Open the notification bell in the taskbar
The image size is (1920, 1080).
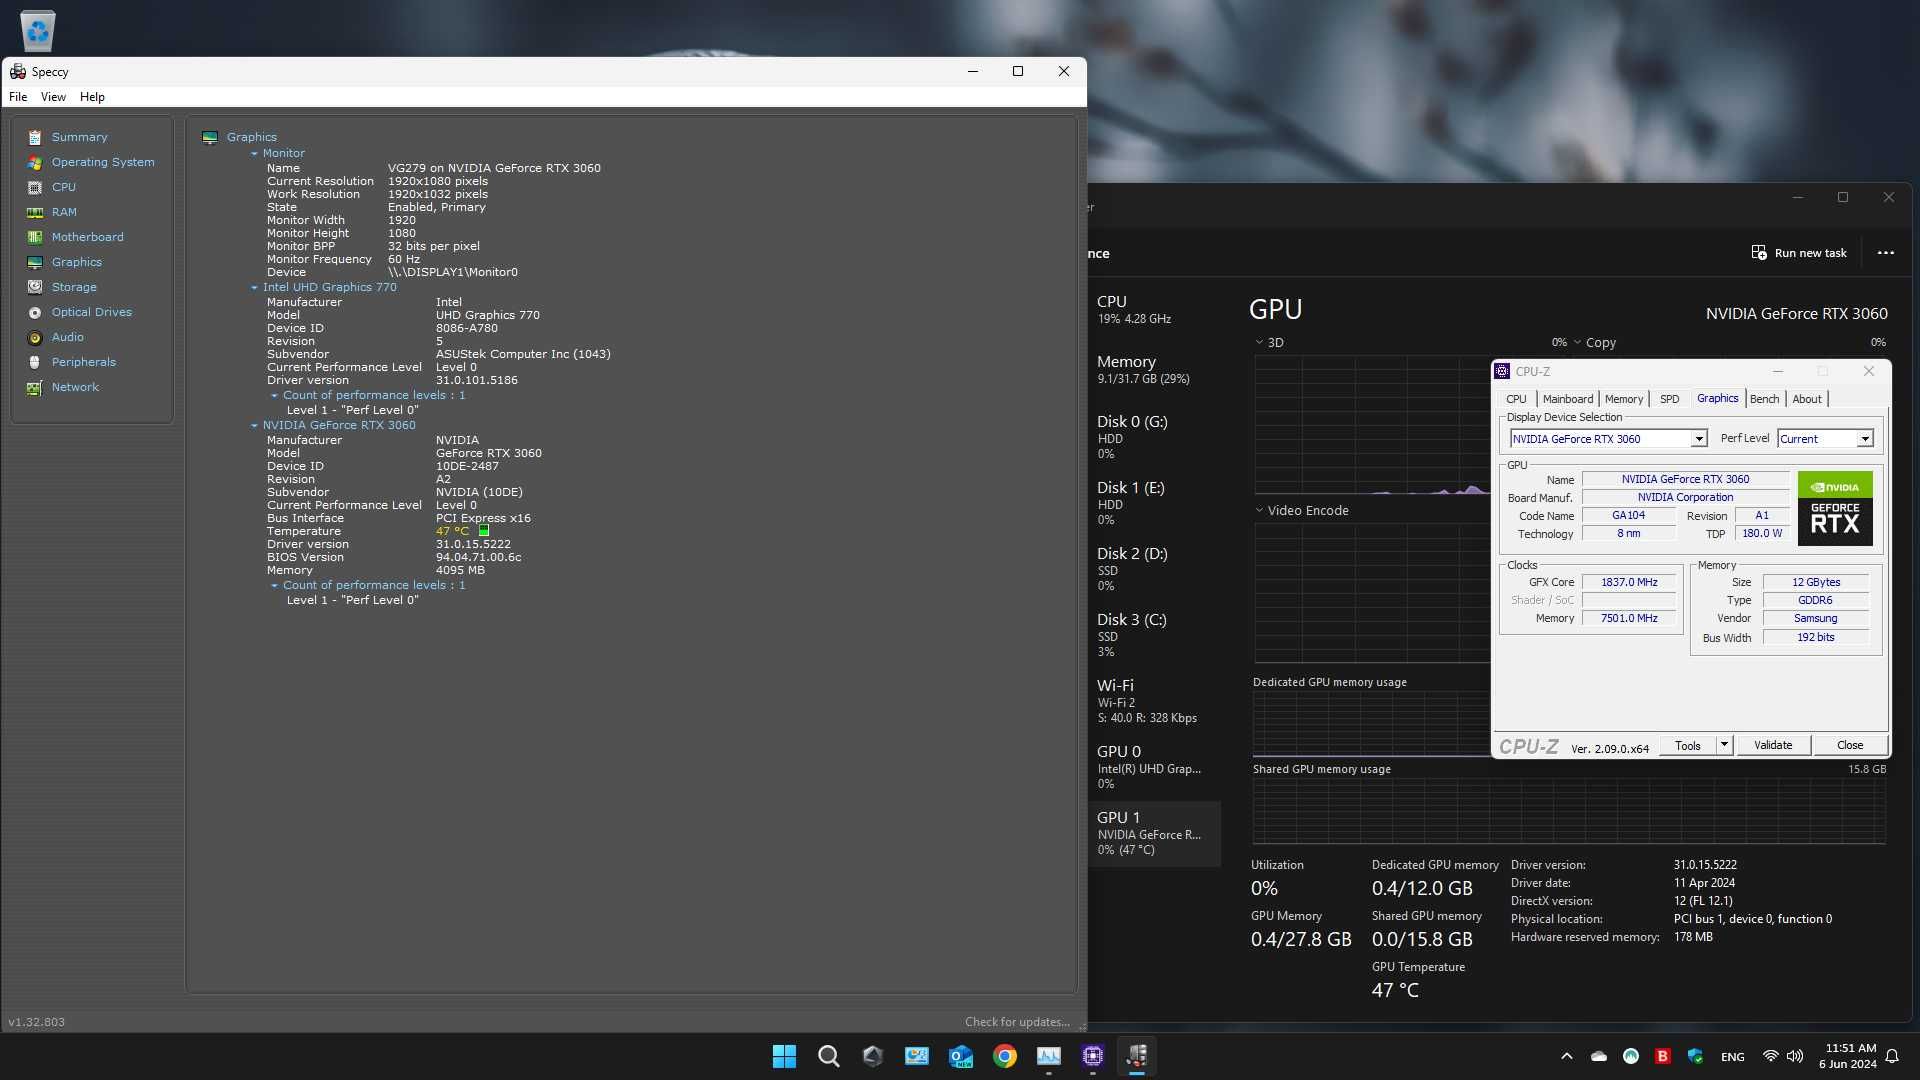click(x=1892, y=1056)
